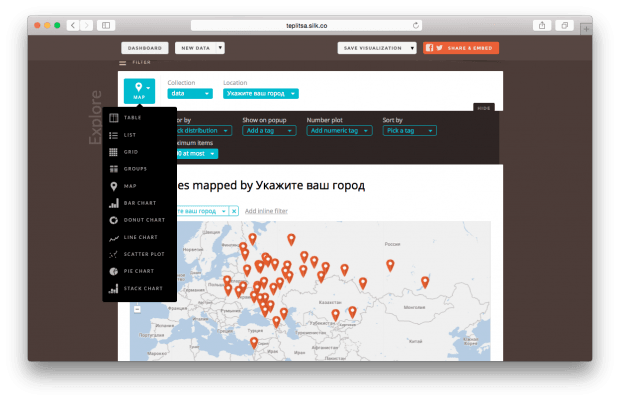
Task: Expand the Sort by 'Pick a tag' dropdown
Action: 408,131
